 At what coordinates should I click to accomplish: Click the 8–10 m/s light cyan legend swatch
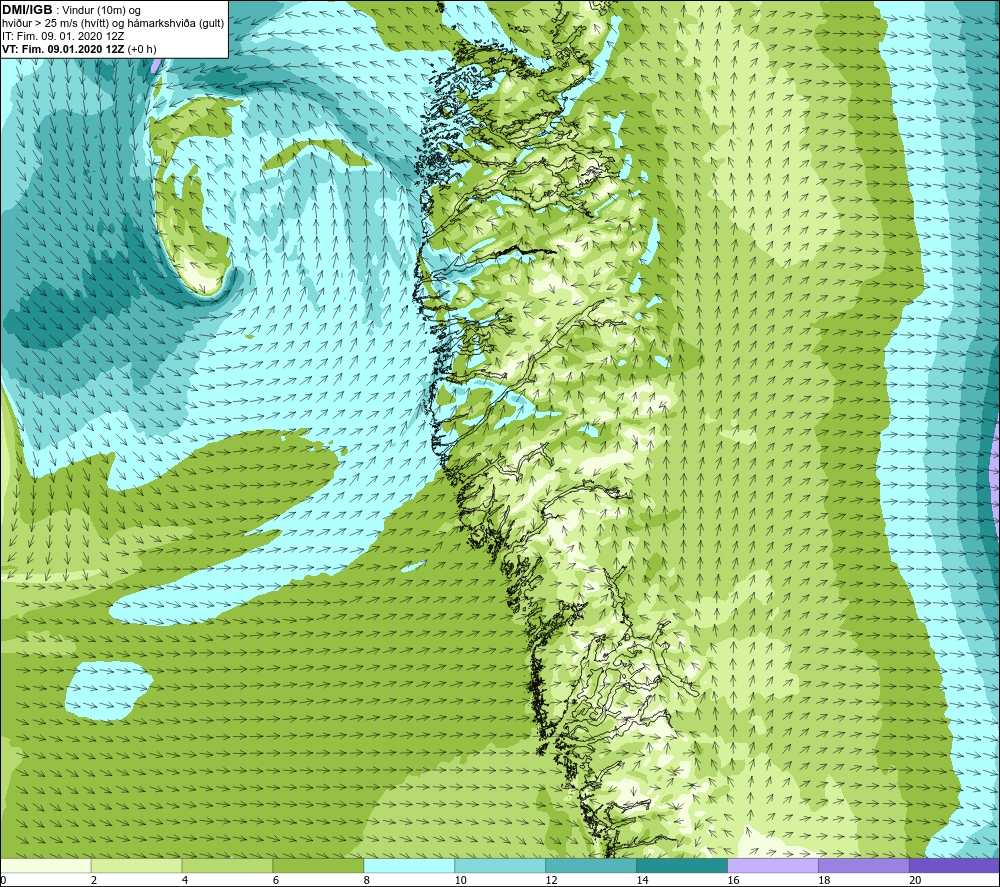tap(409, 865)
